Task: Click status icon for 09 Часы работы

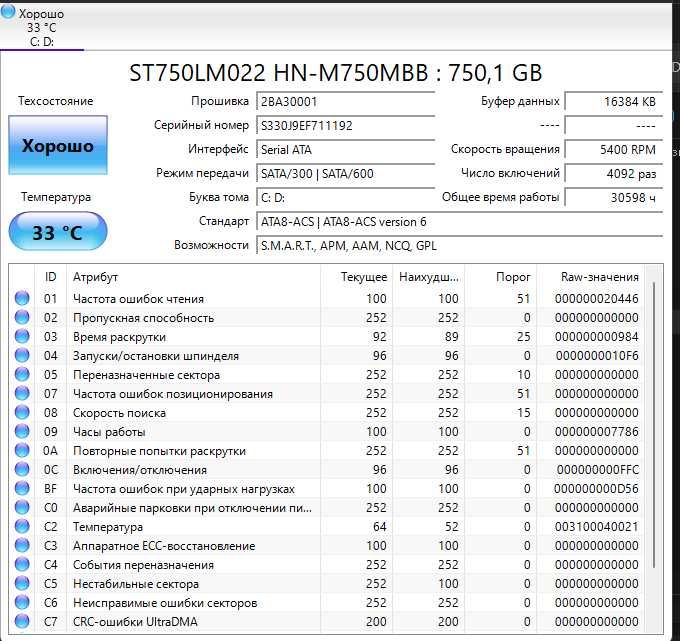Action: pos(22,432)
